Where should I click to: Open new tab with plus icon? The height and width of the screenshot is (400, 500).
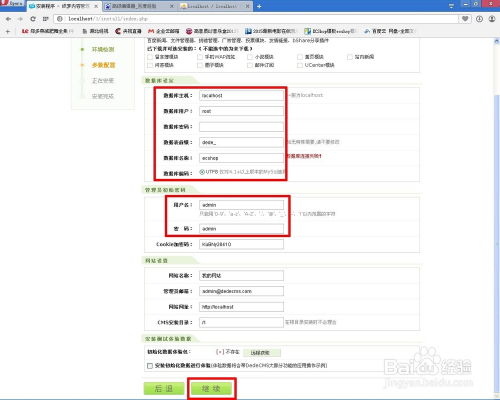click(259, 6)
